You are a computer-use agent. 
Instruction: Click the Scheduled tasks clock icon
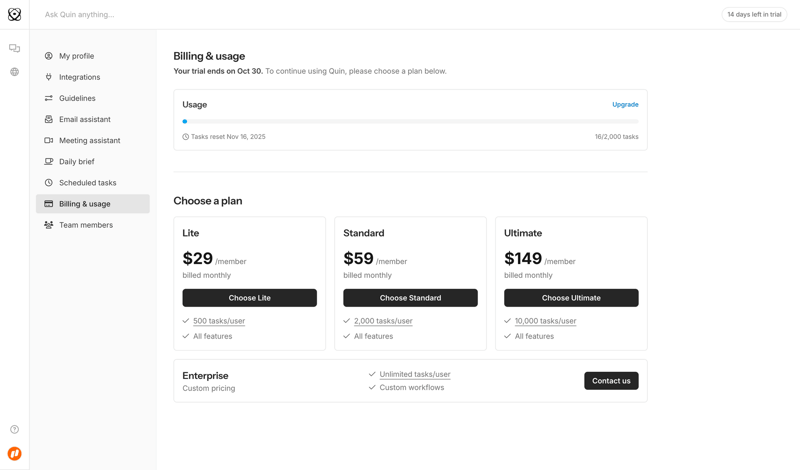[48, 183]
